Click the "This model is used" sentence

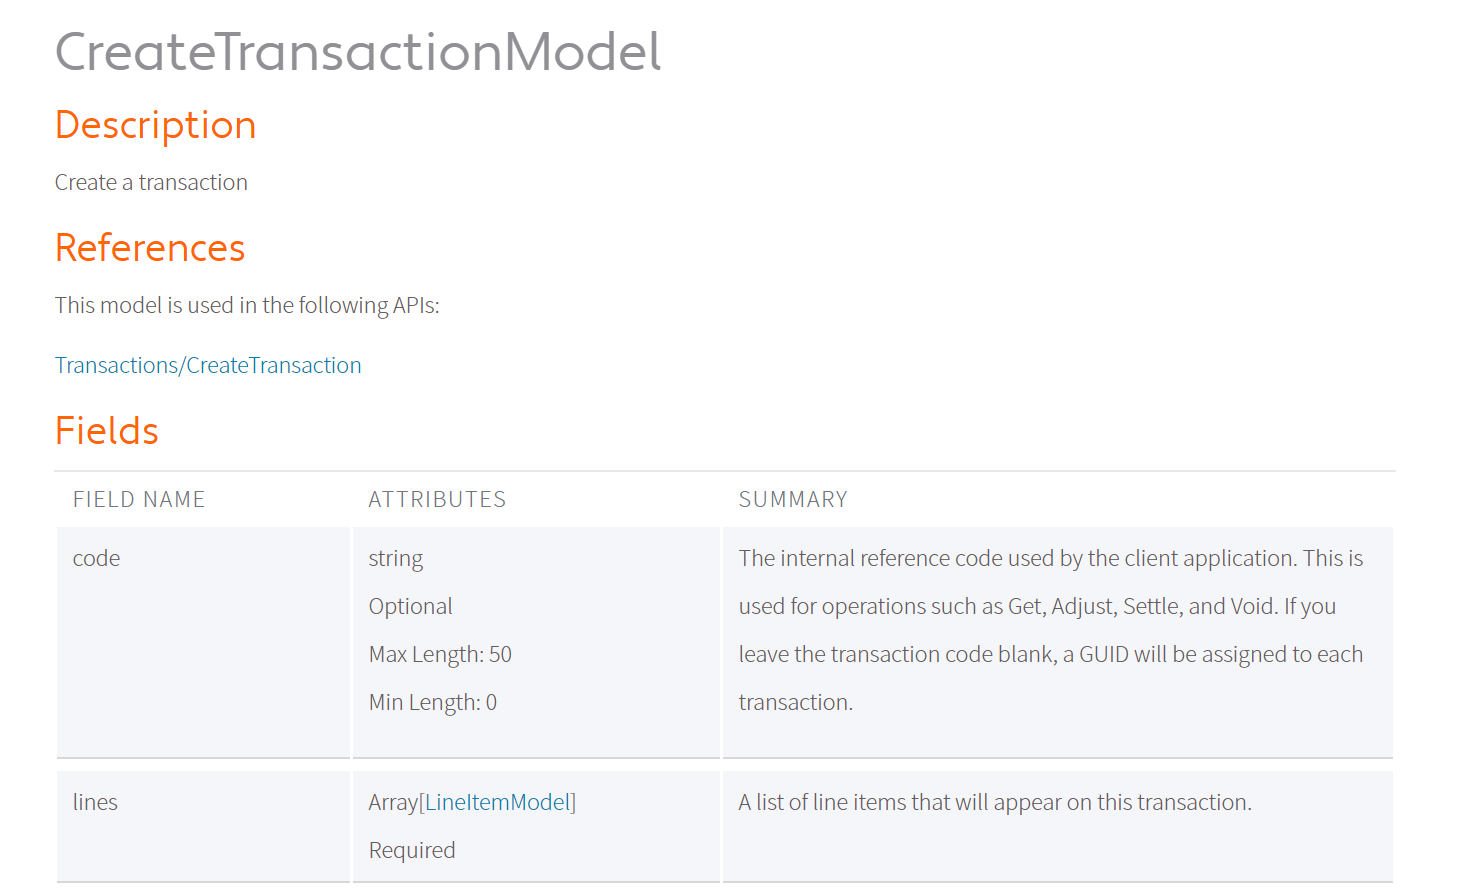click(x=247, y=306)
